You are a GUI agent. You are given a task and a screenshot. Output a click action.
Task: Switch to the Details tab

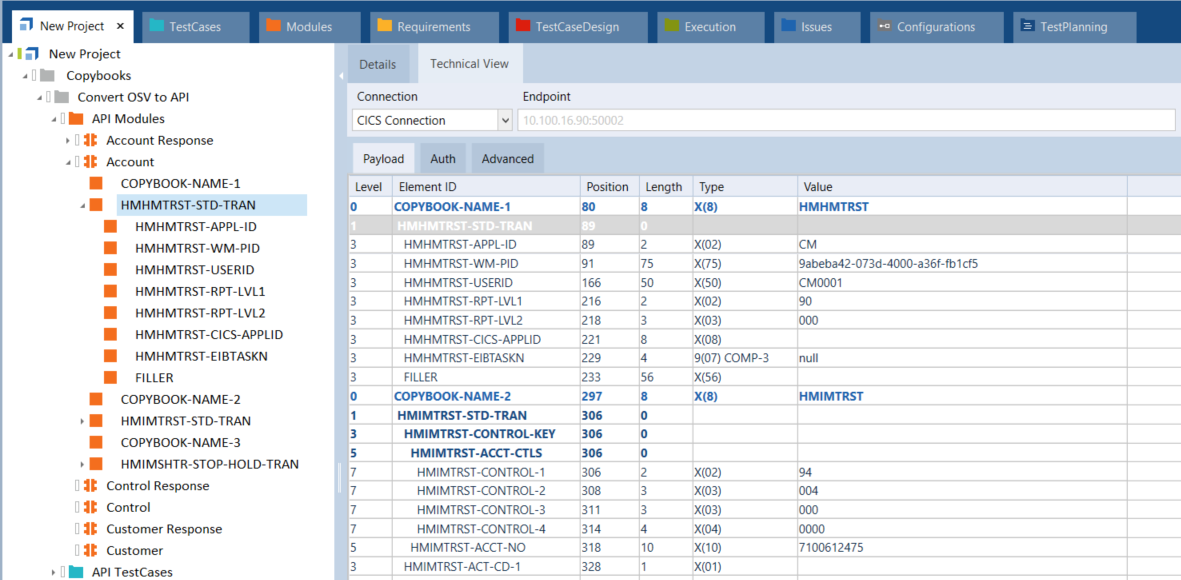pyautogui.click(x=378, y=64)
